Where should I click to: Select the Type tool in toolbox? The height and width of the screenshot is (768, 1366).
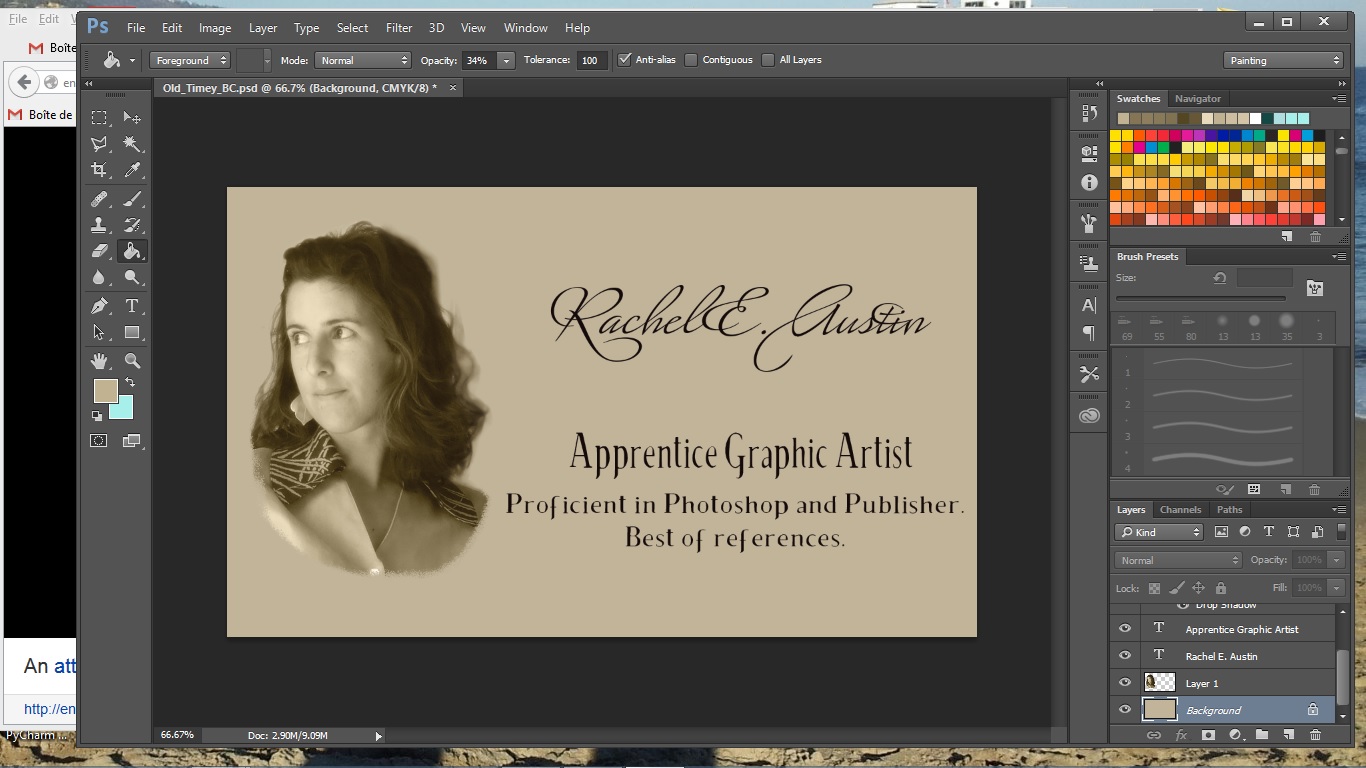pyautogui.click(x=131, y=306)
